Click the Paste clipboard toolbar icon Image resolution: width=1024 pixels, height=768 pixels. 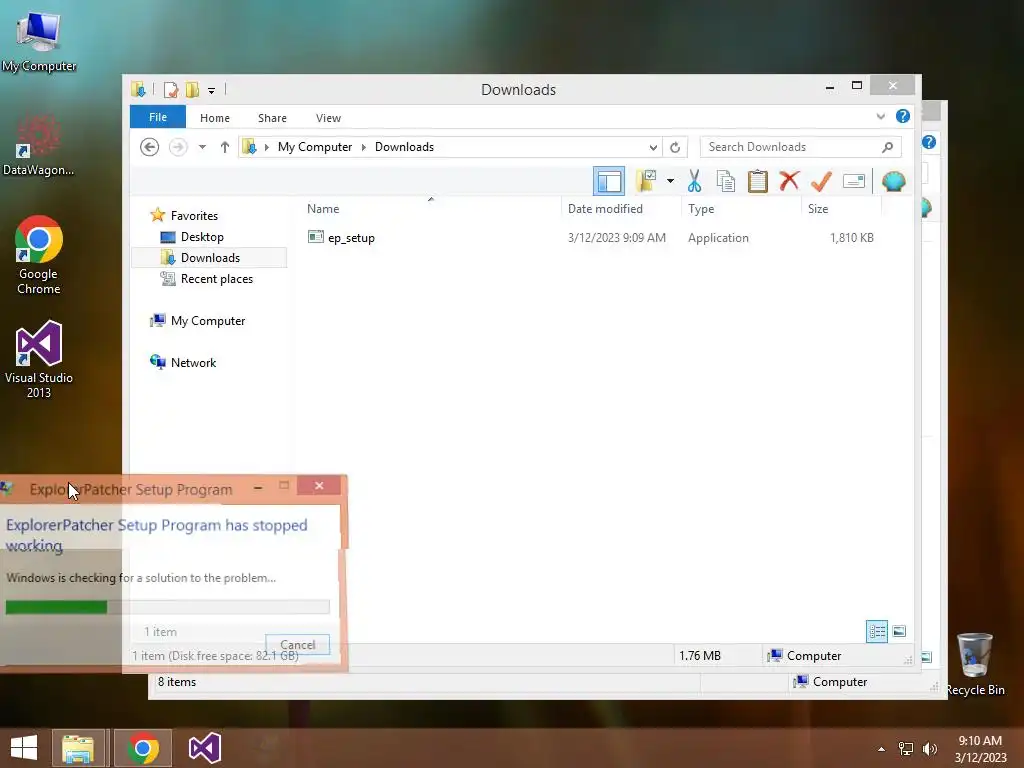(758, 181)
